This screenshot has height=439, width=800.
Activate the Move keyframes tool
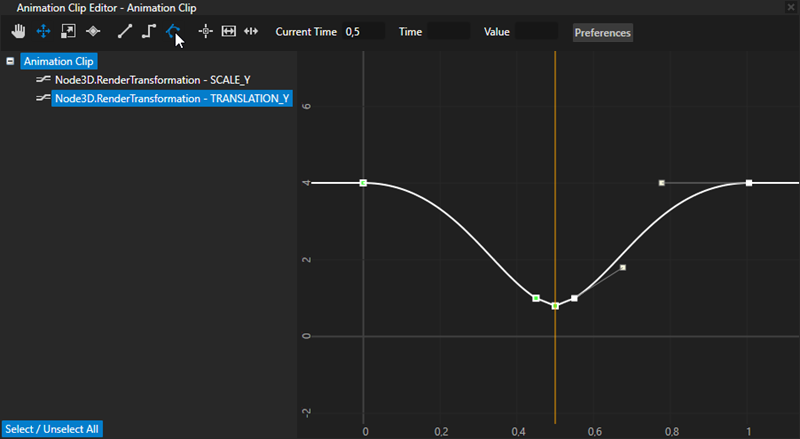43,32
